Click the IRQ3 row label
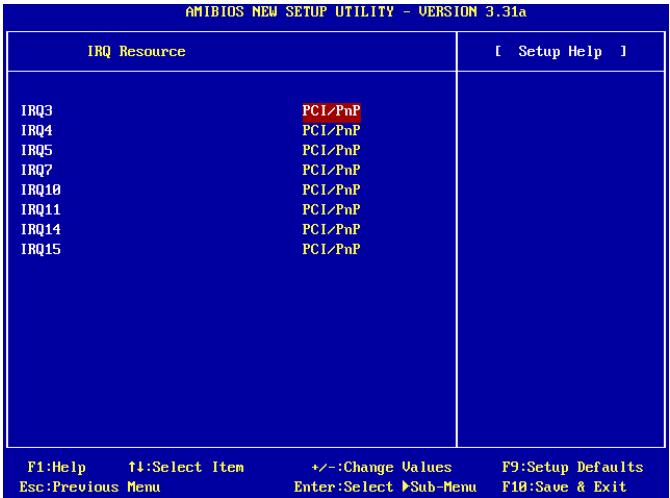The image size is (670, 498). [37, 111]
